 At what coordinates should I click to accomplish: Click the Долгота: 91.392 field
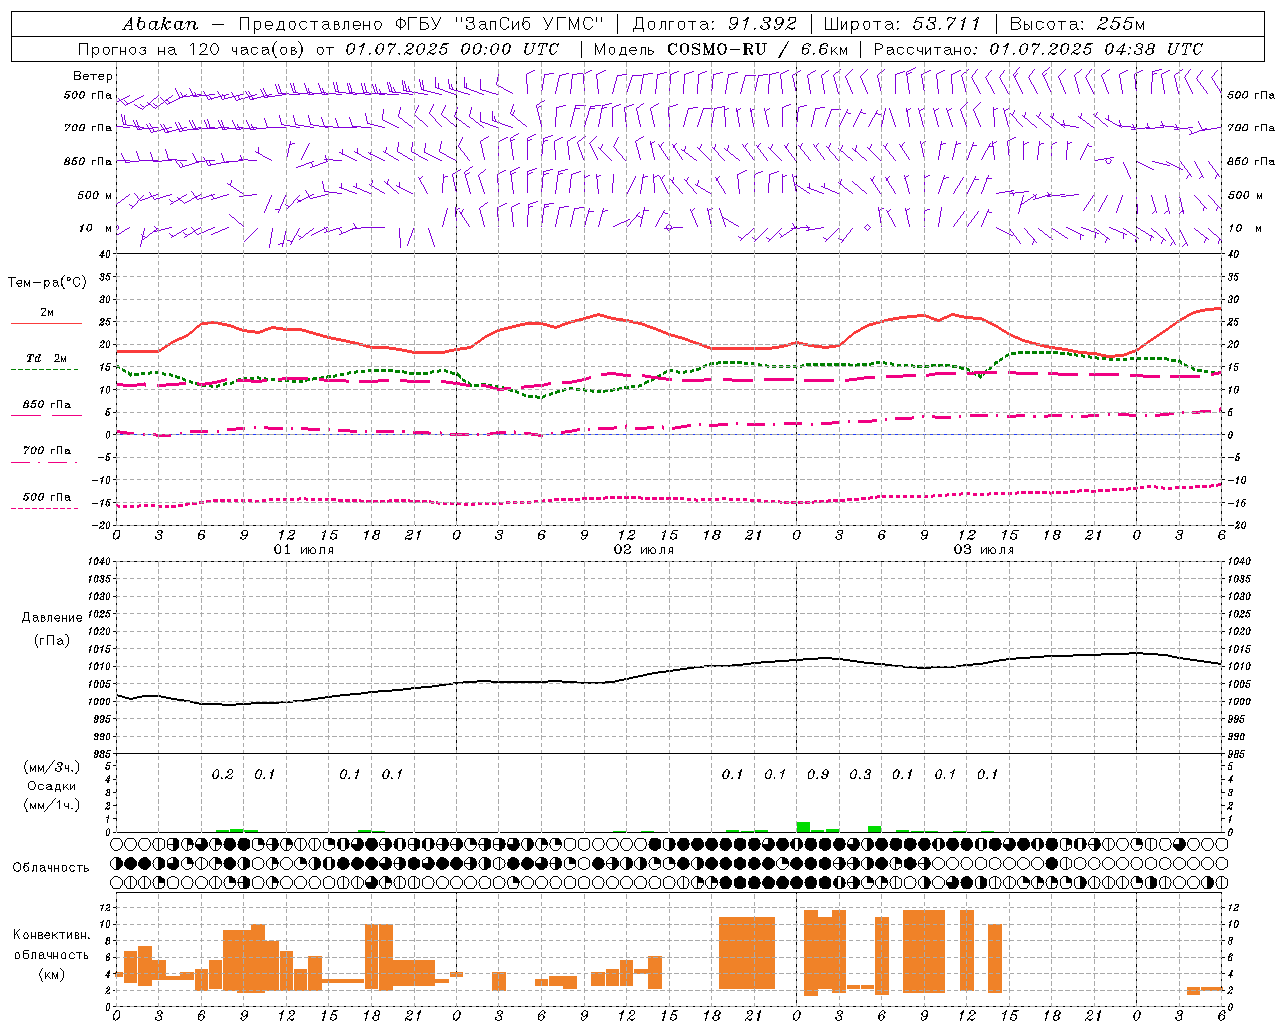pos(715,24)
